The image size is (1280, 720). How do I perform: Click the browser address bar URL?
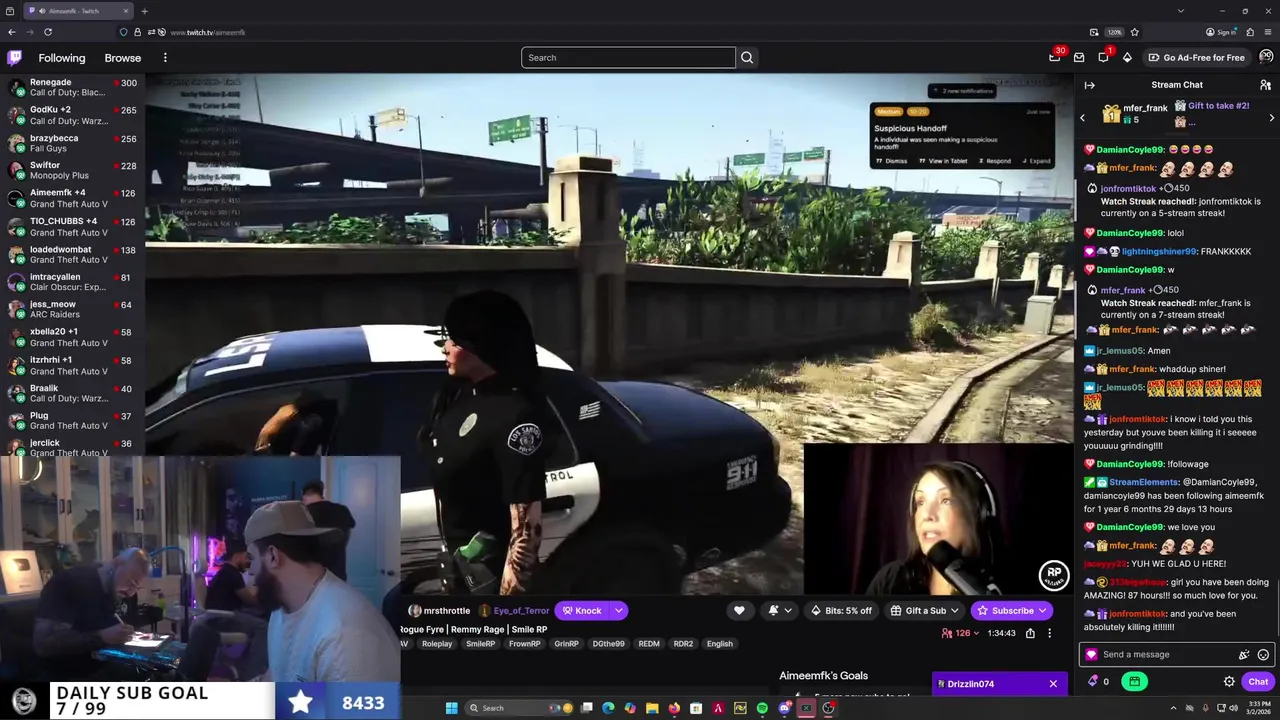pos(207,32)
